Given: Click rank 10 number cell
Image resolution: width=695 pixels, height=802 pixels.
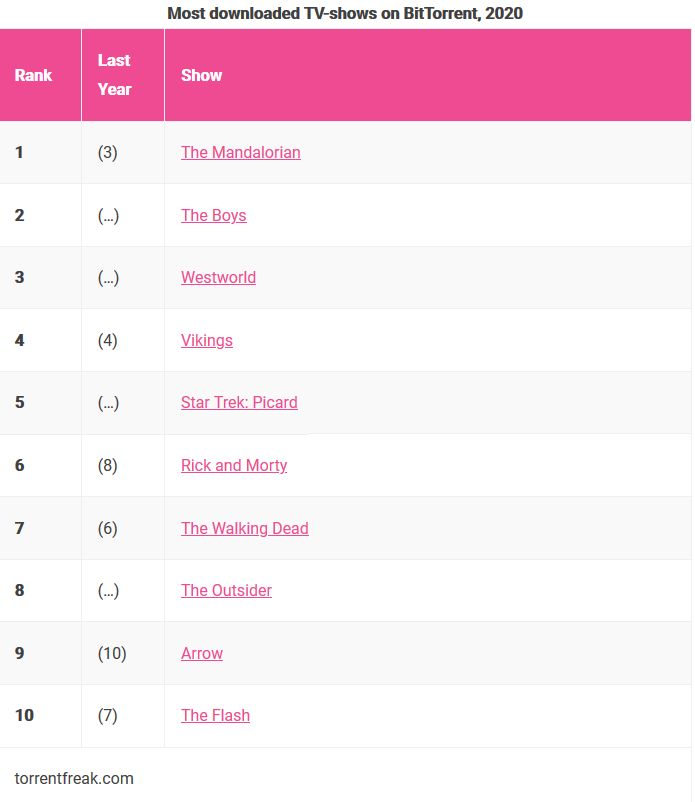Looking at the screenshot, I should coord(24,716).
